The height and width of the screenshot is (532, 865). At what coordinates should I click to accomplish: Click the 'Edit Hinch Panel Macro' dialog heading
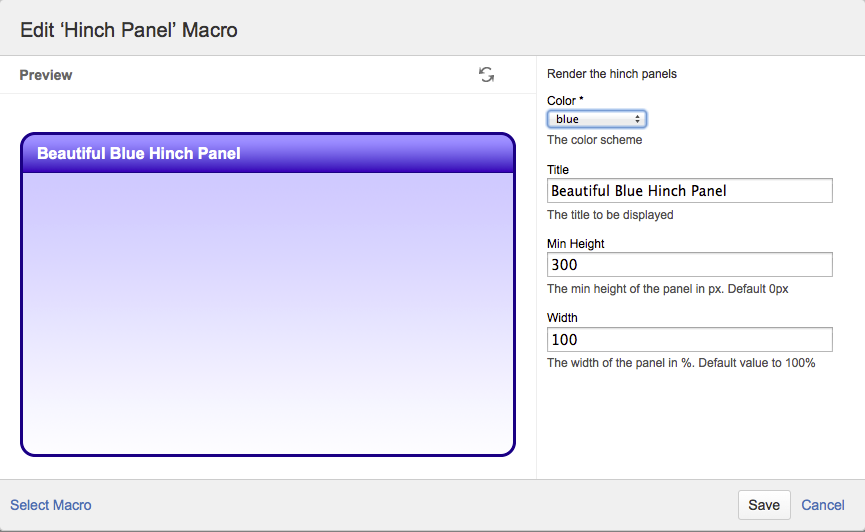tap(129, 29)
